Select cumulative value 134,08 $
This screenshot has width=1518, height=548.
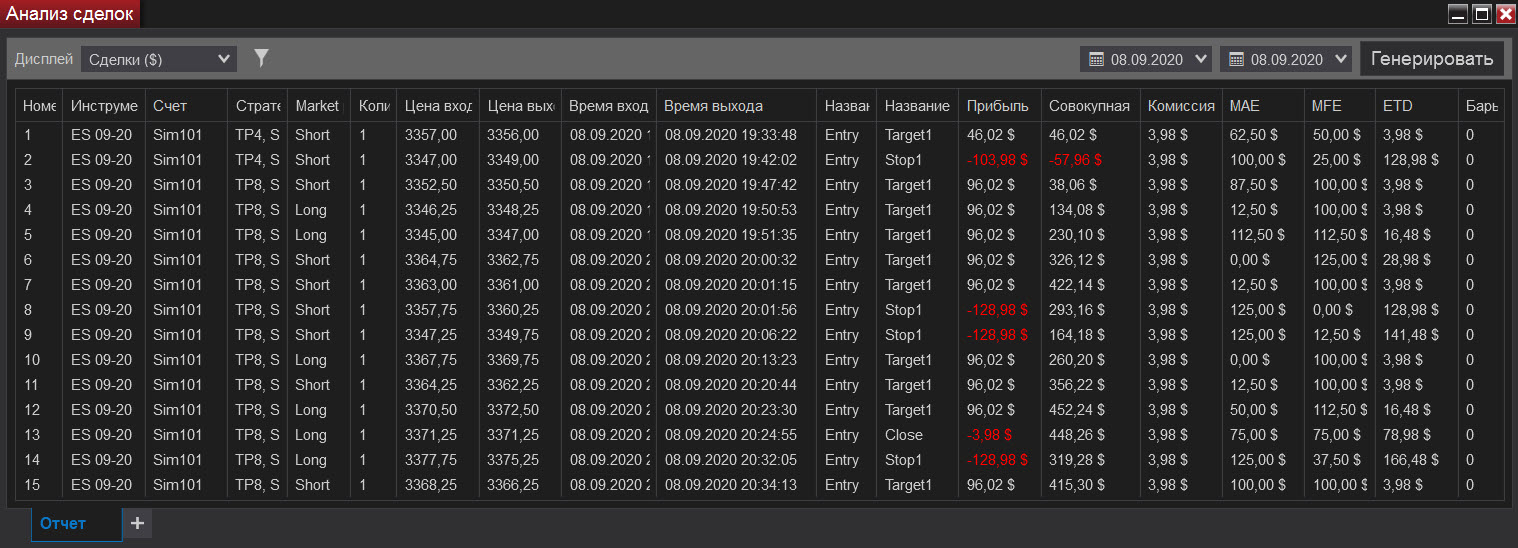tap(1077, 210)
